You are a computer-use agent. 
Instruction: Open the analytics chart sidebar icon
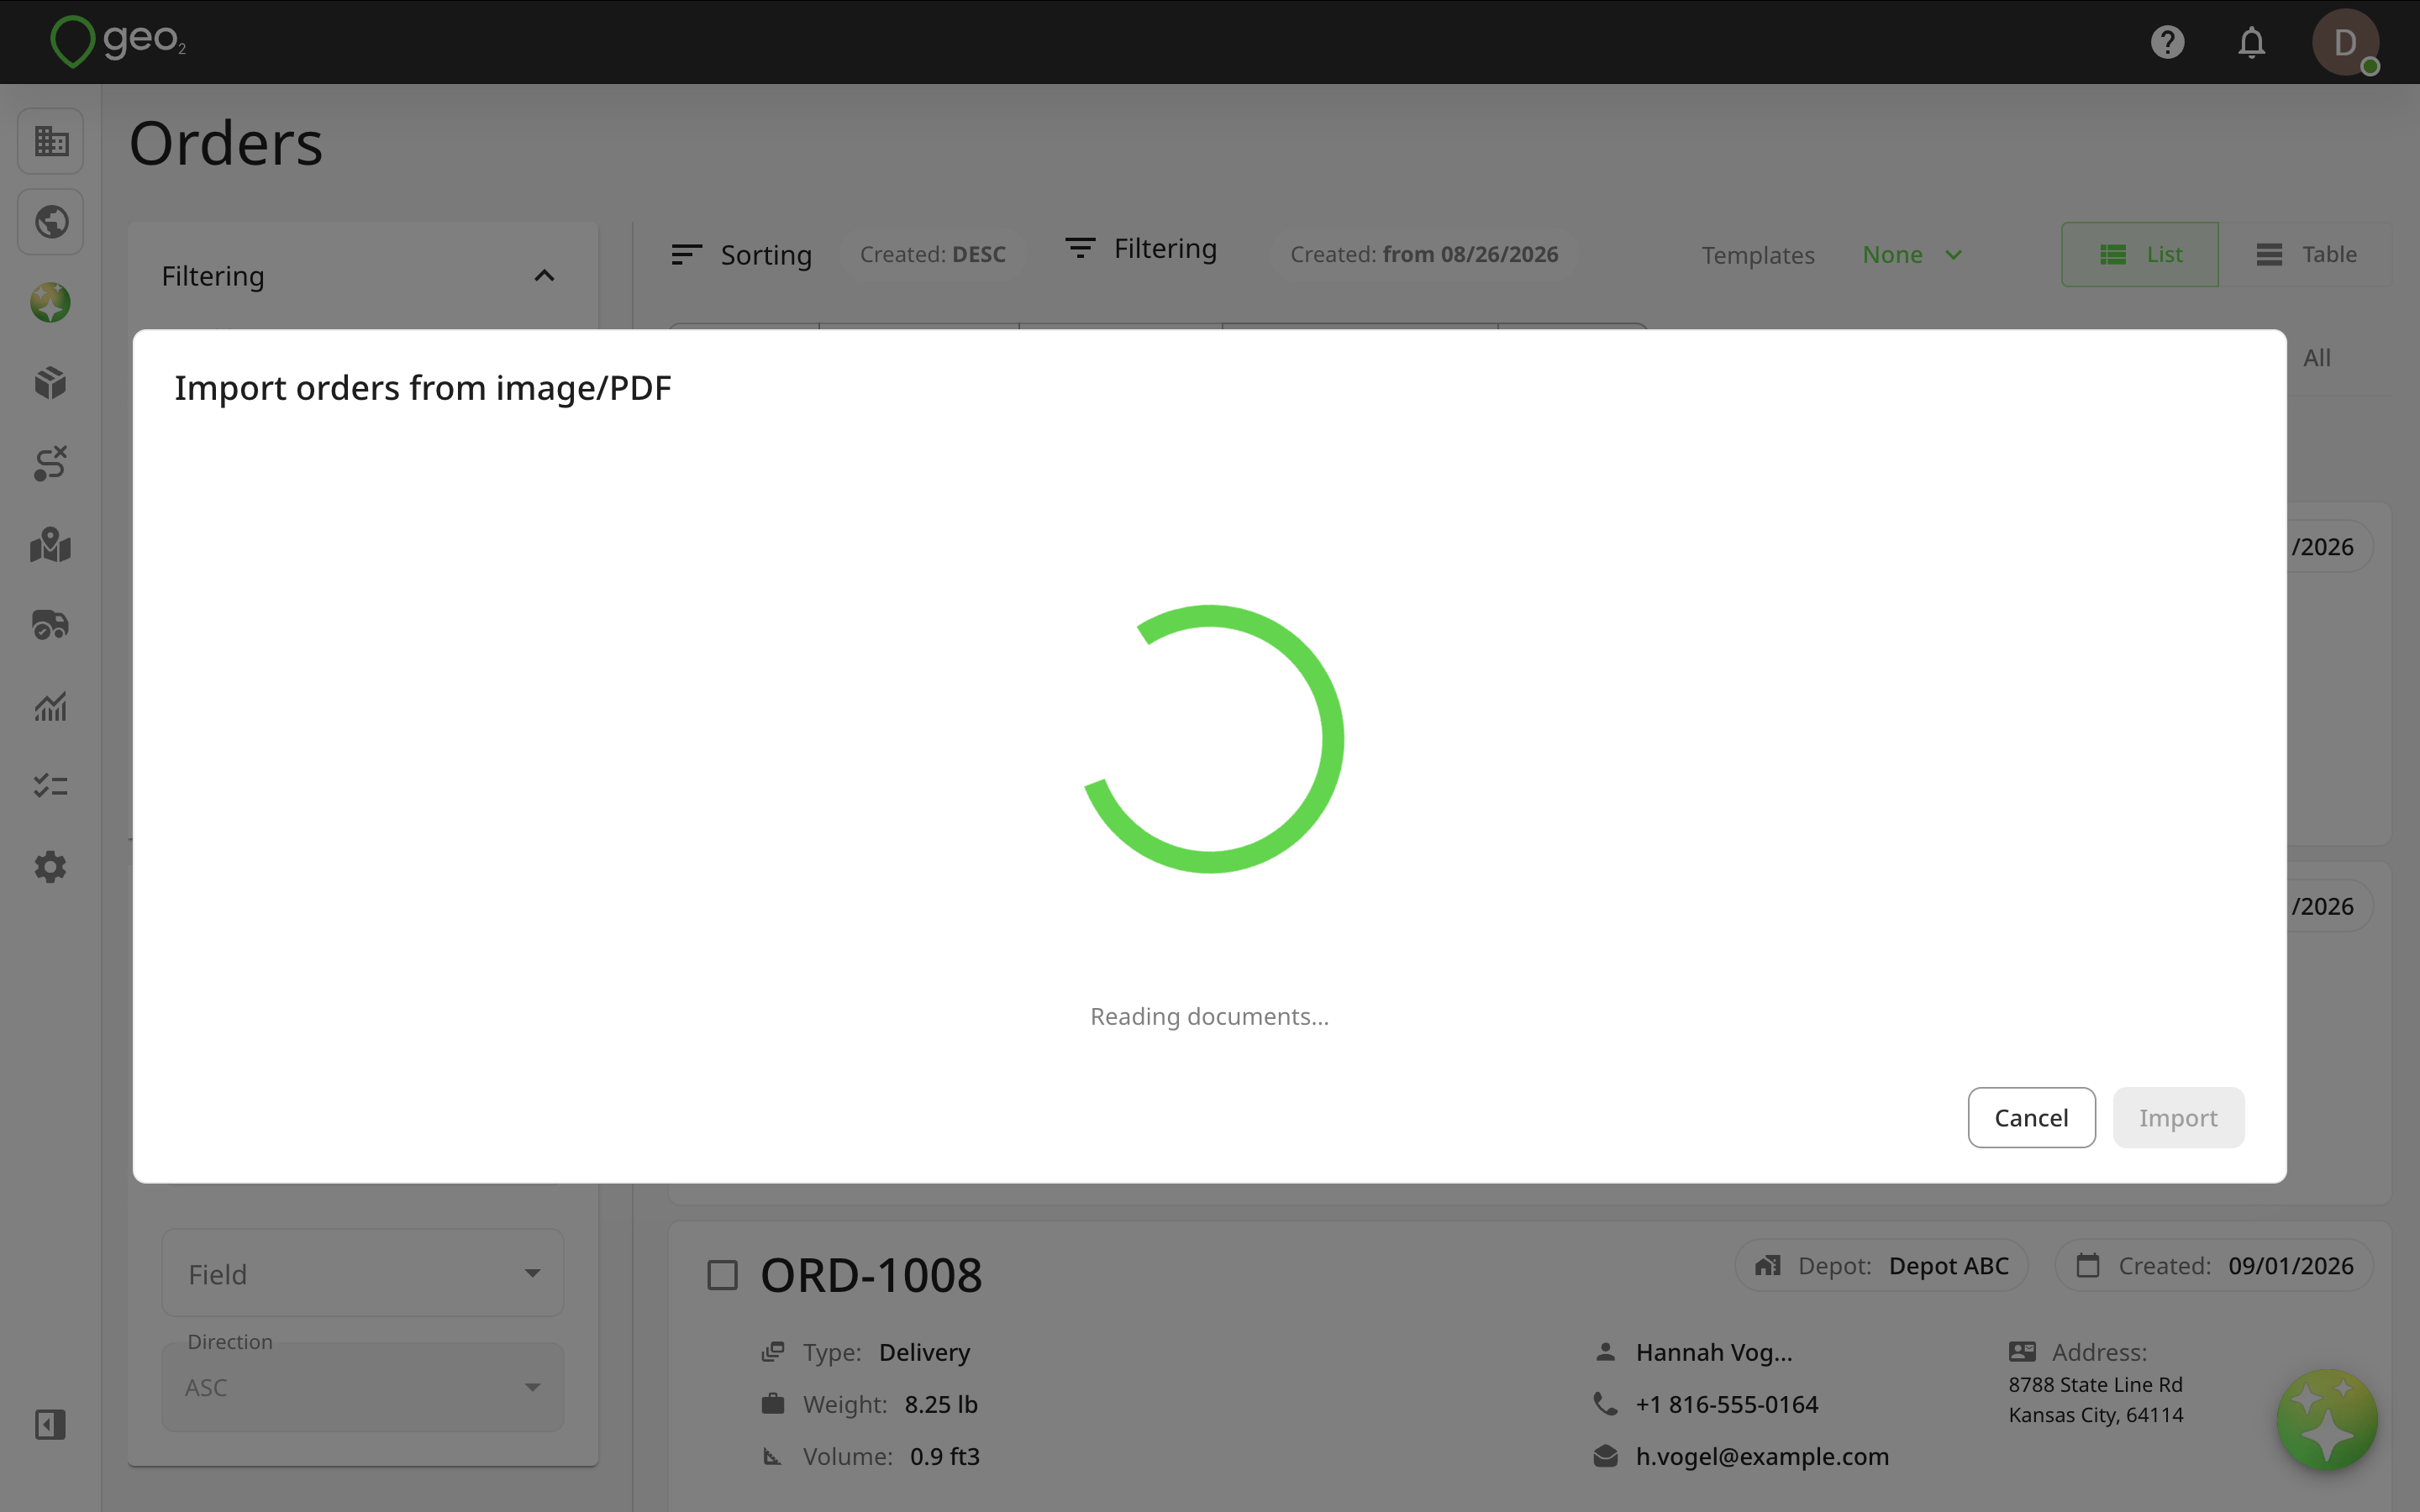(x=51, y=706)
